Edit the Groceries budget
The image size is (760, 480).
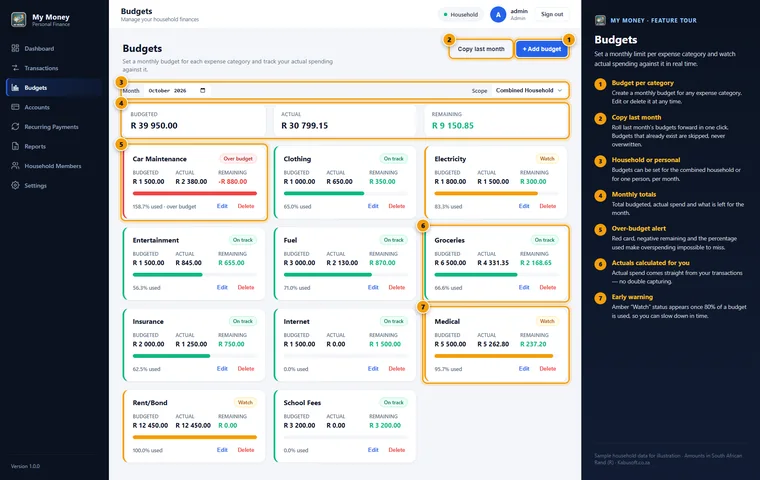click(x=524, y=288)
